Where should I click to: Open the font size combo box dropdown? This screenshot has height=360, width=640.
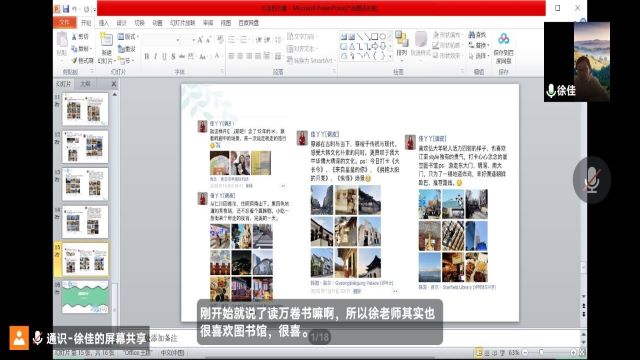(193, 40)
